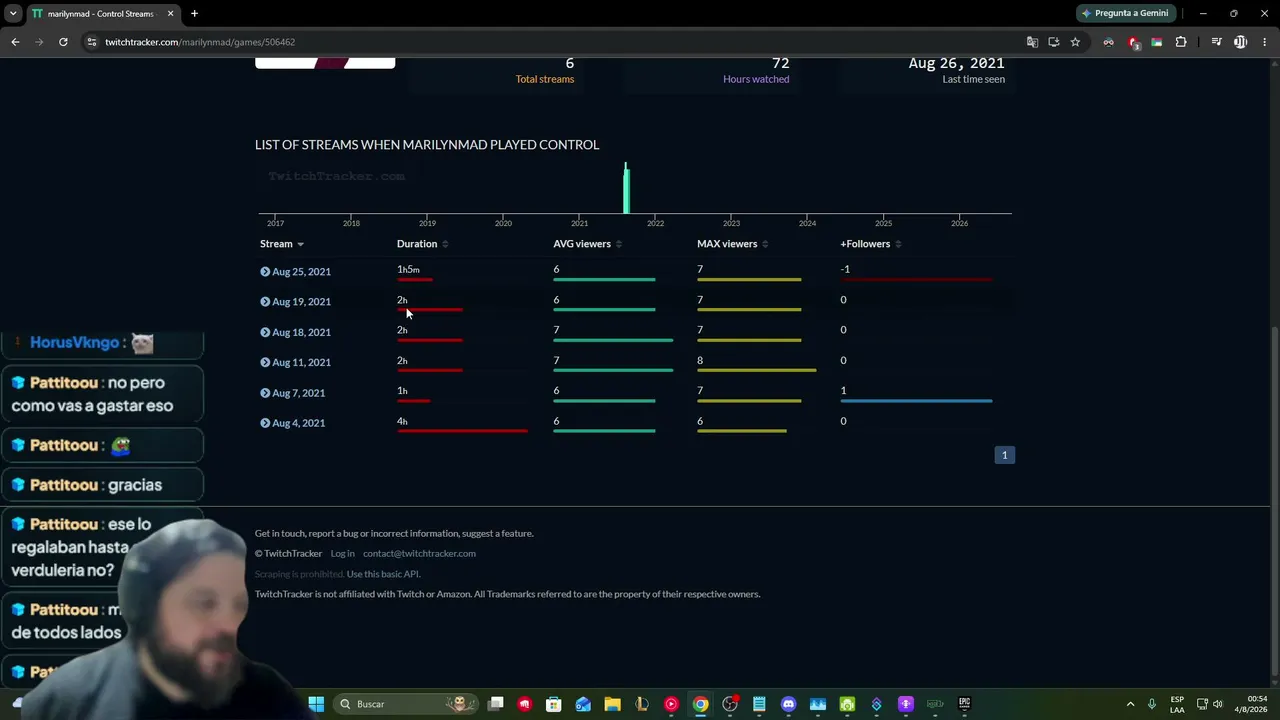Viewport: 1280px width, 720px height.
Task: Sort table by MAX viewers column
Action: (x=732, y=244)
